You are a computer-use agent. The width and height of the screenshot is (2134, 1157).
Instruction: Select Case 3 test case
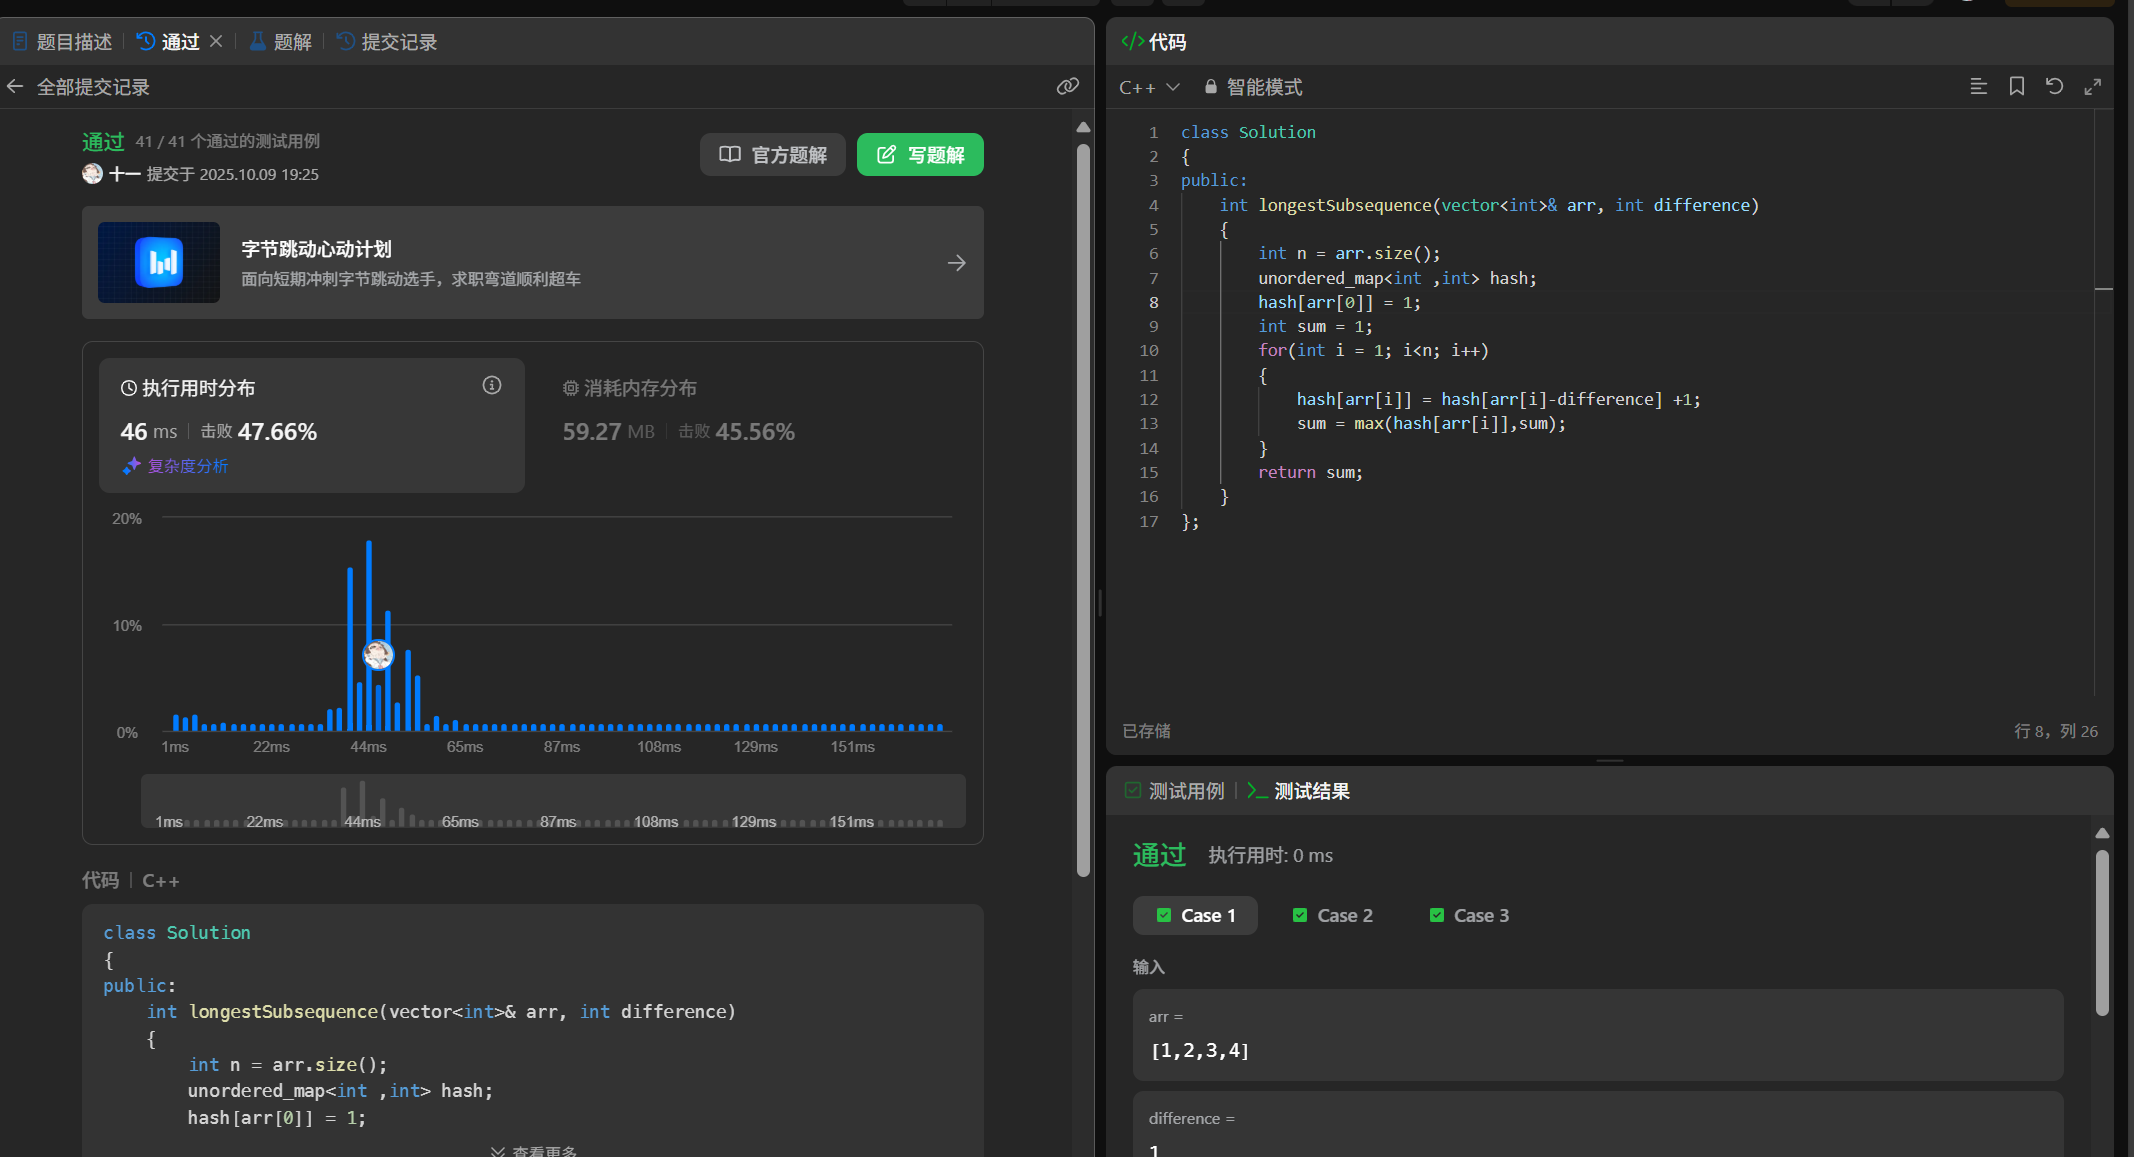tap(1468, 915)
